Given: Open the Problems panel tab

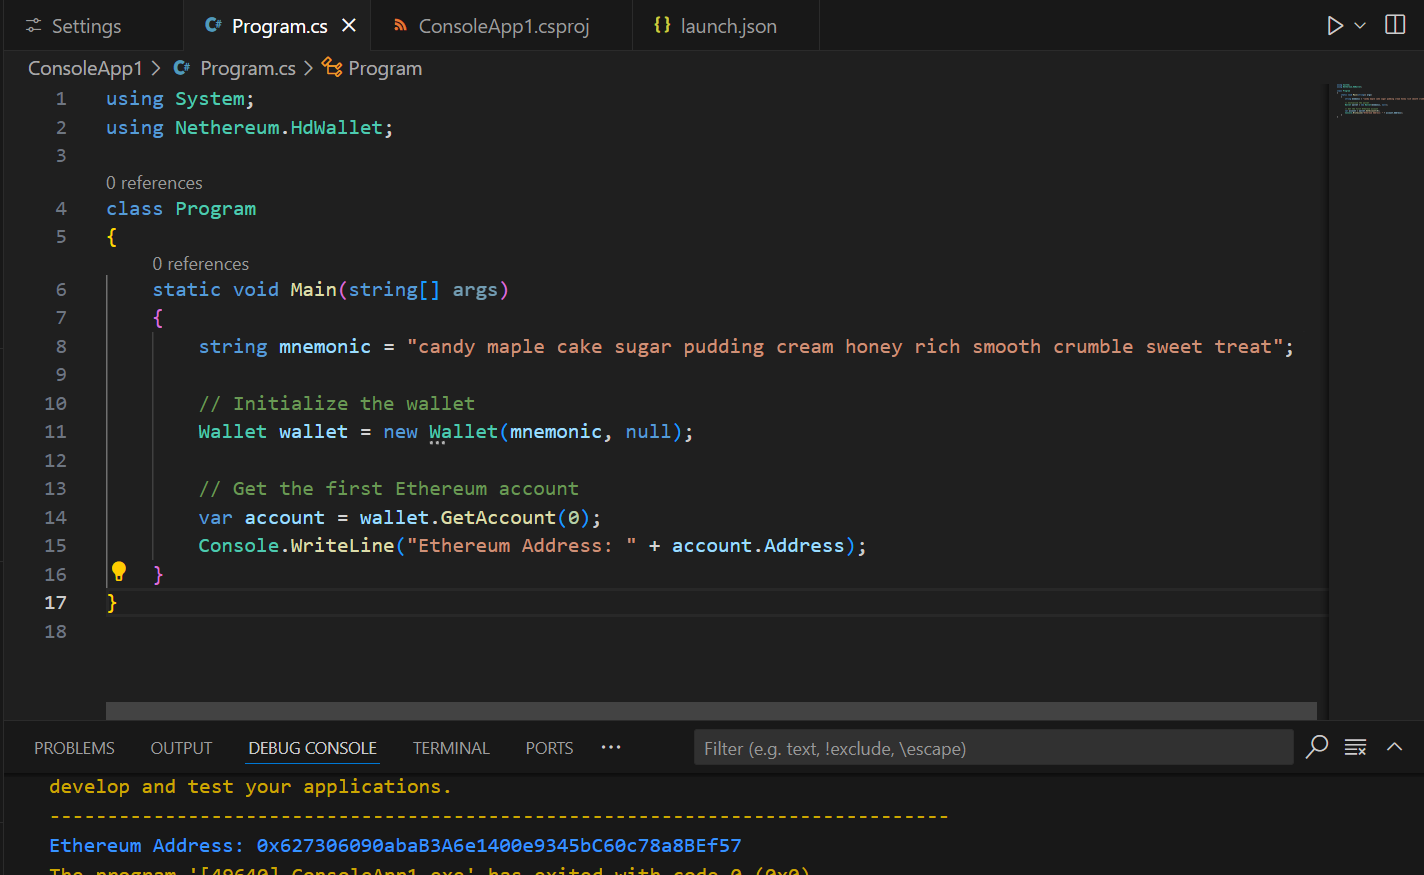Looking at the screenshot, I should pos(74,748).
